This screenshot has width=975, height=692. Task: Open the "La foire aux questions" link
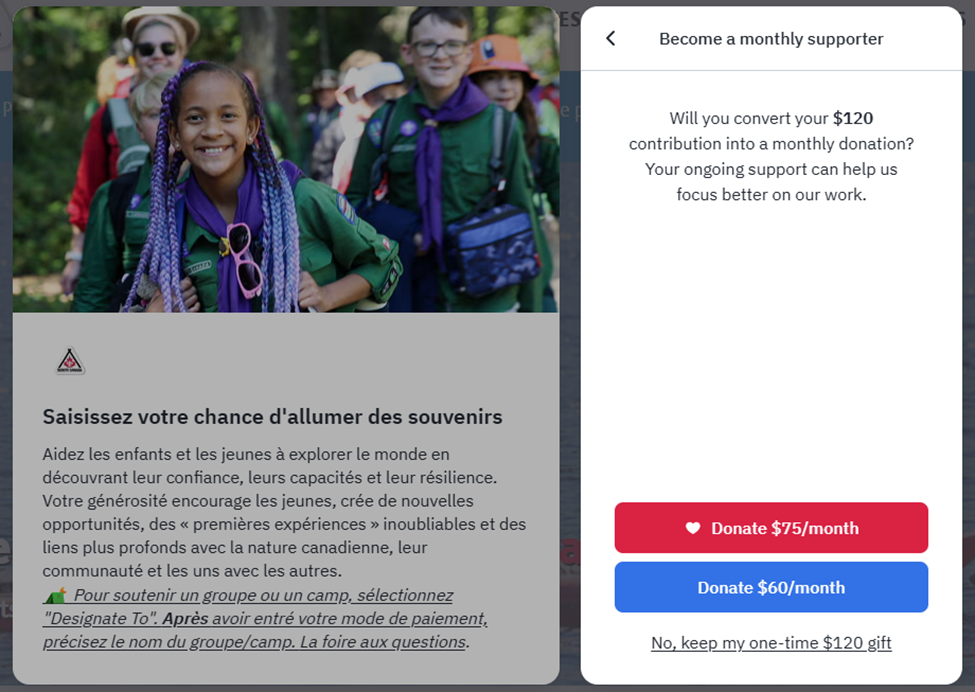tap(383, 642)
